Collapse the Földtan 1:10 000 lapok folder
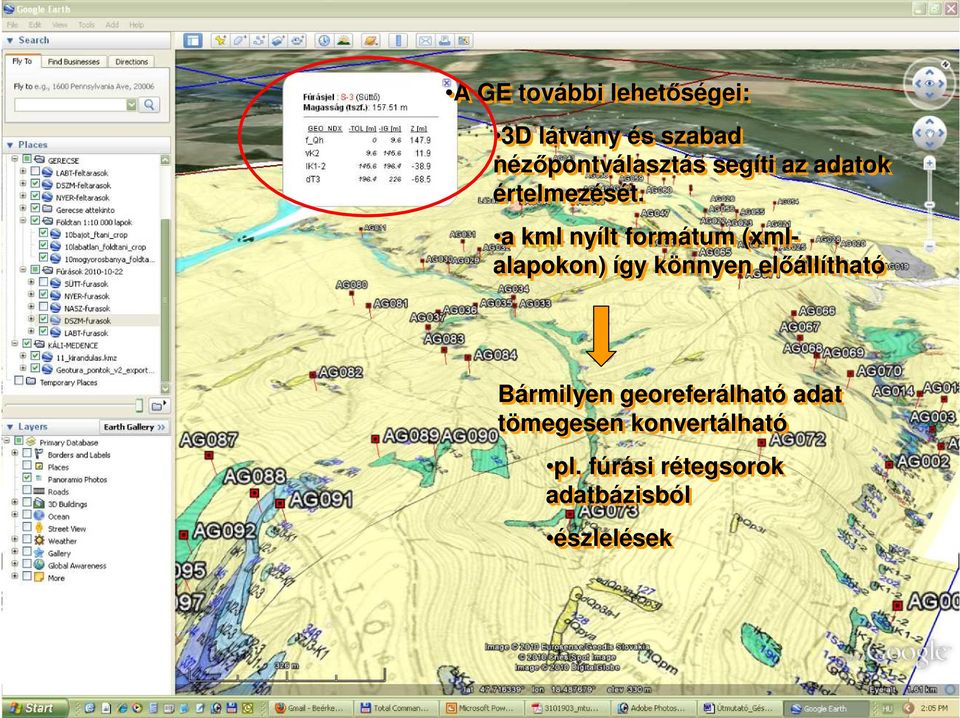 (x=23, y=221)
